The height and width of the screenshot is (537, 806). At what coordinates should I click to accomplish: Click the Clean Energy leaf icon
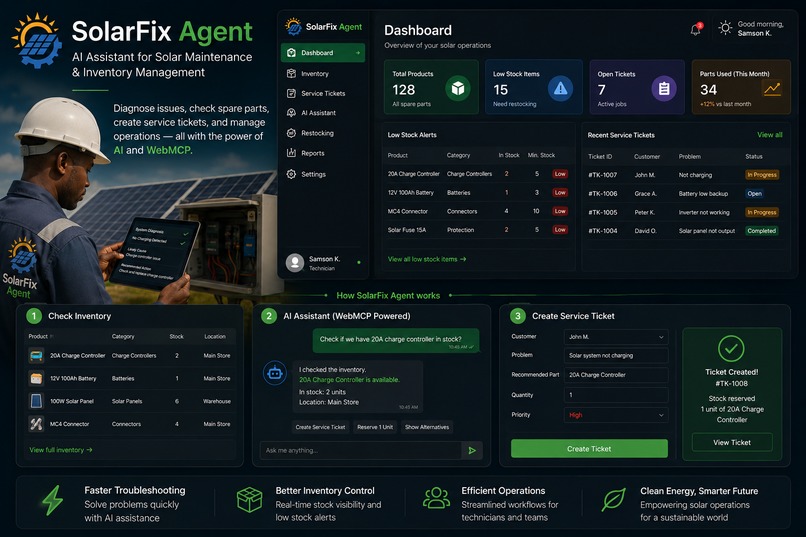pyautogui.click(x=613, y=499)
